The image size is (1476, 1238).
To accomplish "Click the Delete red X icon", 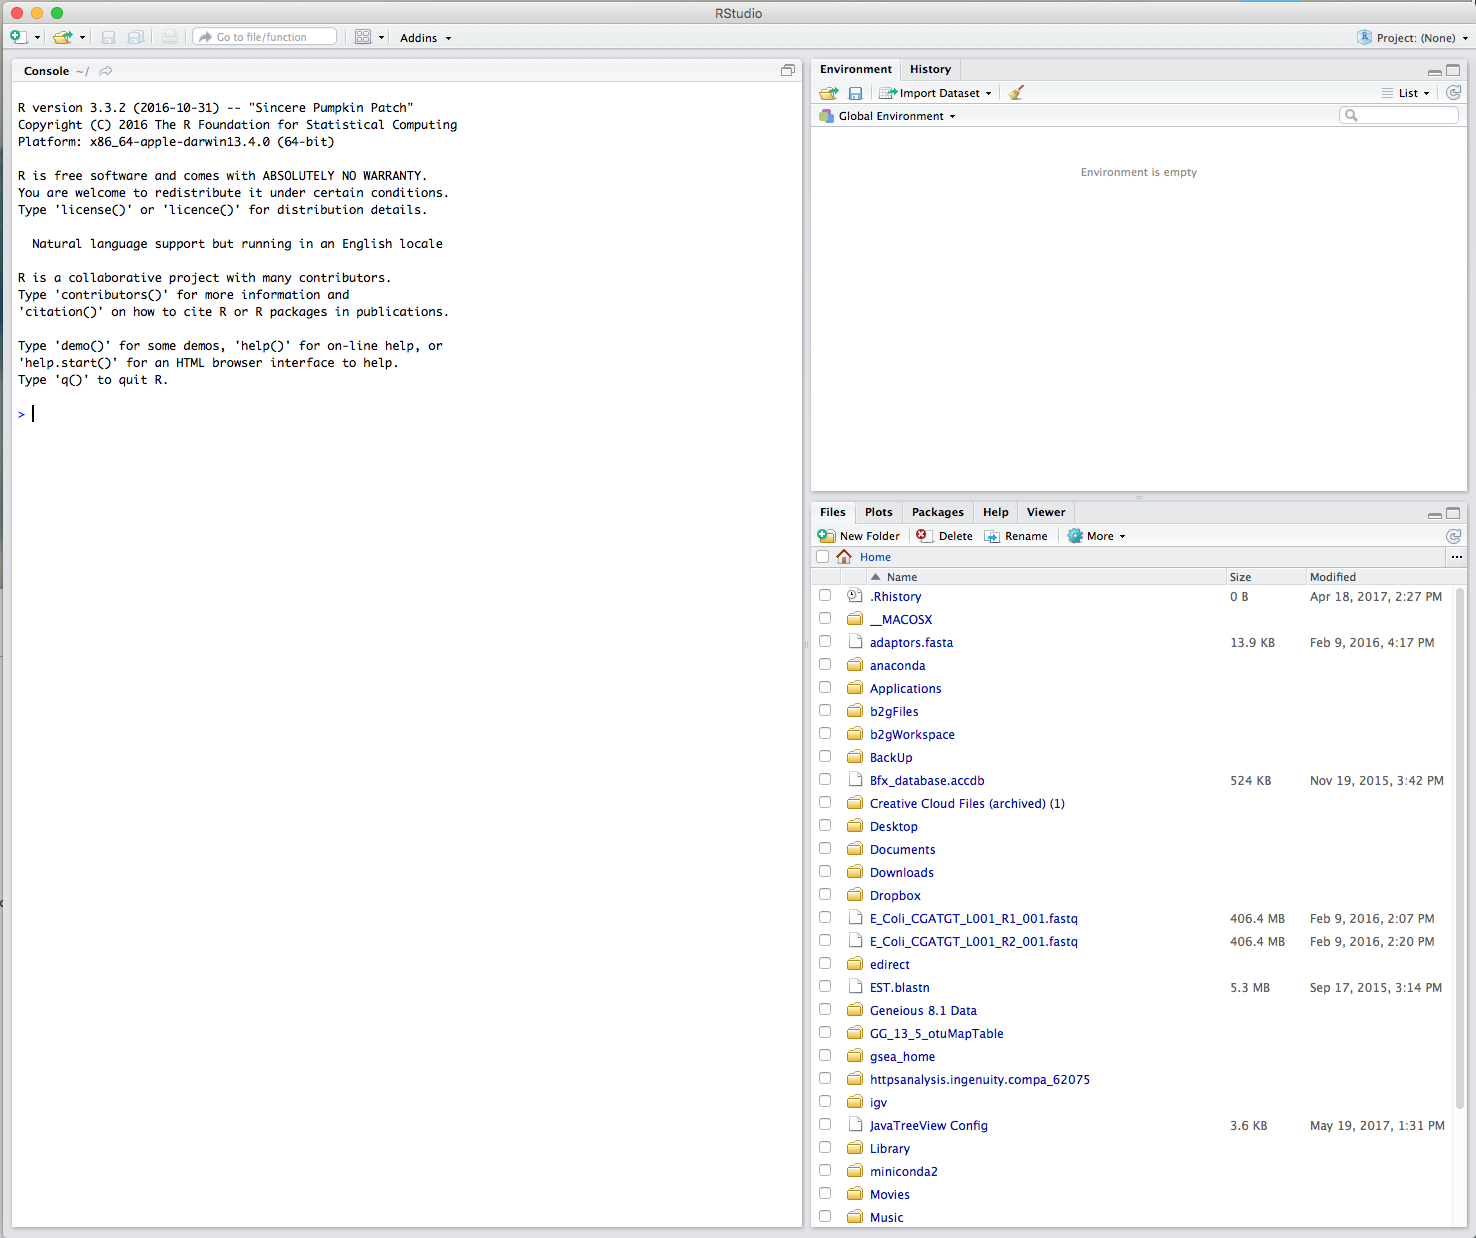I will tap(922, 535).
